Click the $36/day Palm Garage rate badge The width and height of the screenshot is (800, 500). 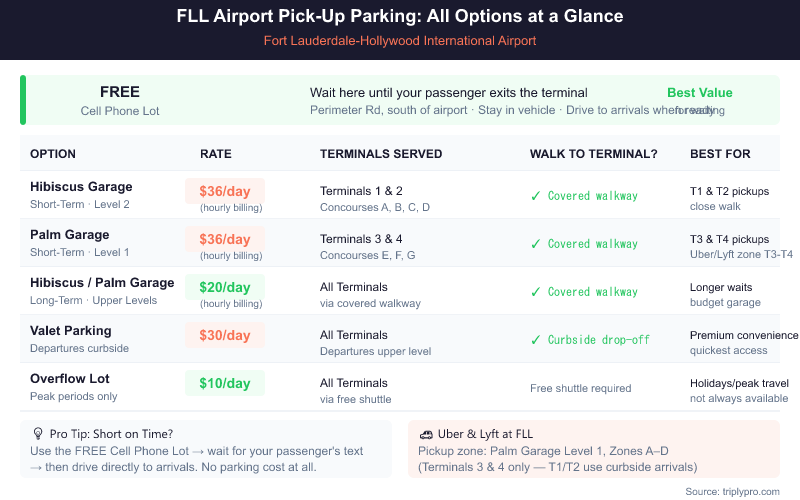[225, 239]
